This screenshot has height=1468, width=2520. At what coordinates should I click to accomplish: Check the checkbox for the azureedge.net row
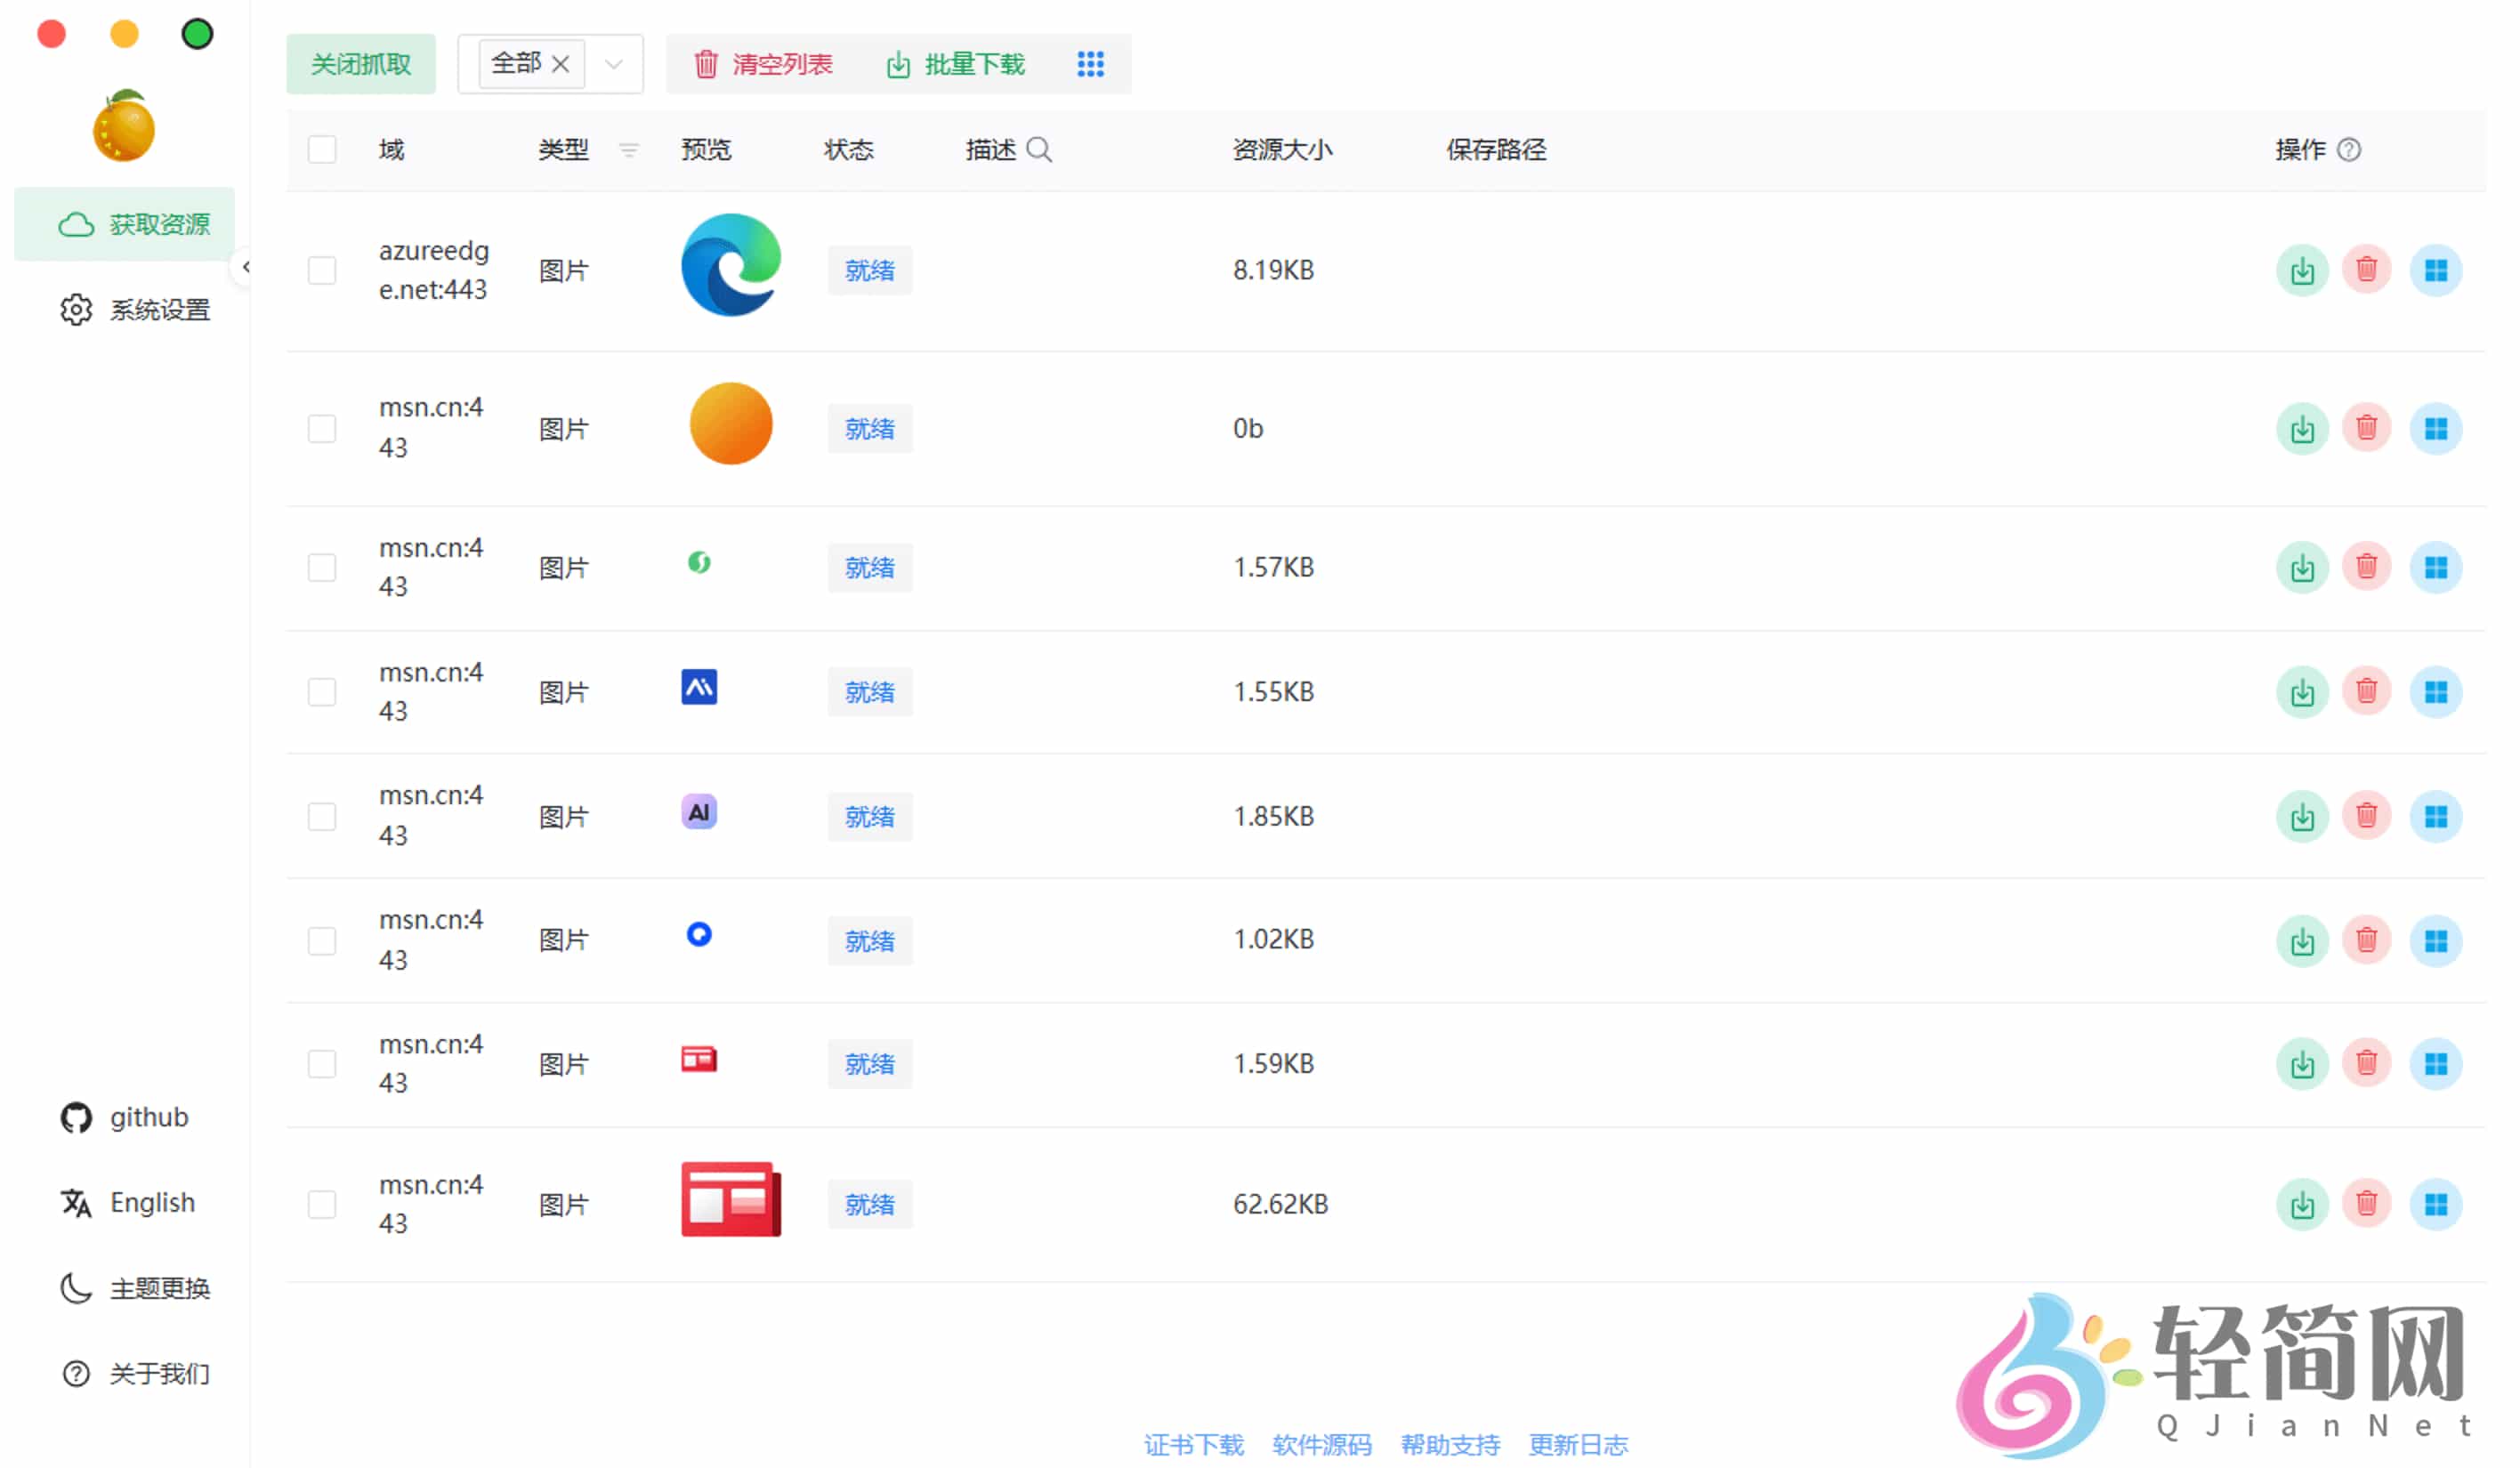(x=322, y=269)
